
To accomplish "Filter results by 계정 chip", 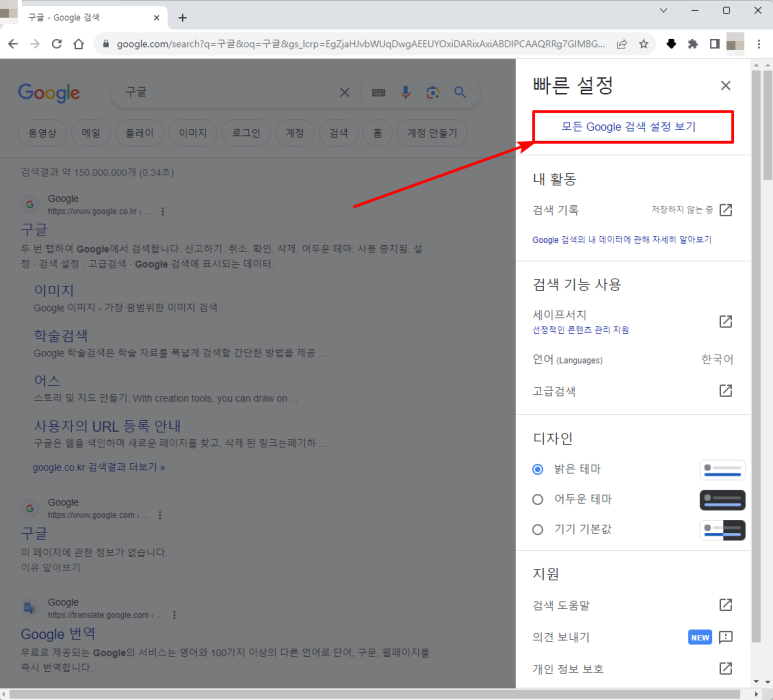I will pos(295,133).
